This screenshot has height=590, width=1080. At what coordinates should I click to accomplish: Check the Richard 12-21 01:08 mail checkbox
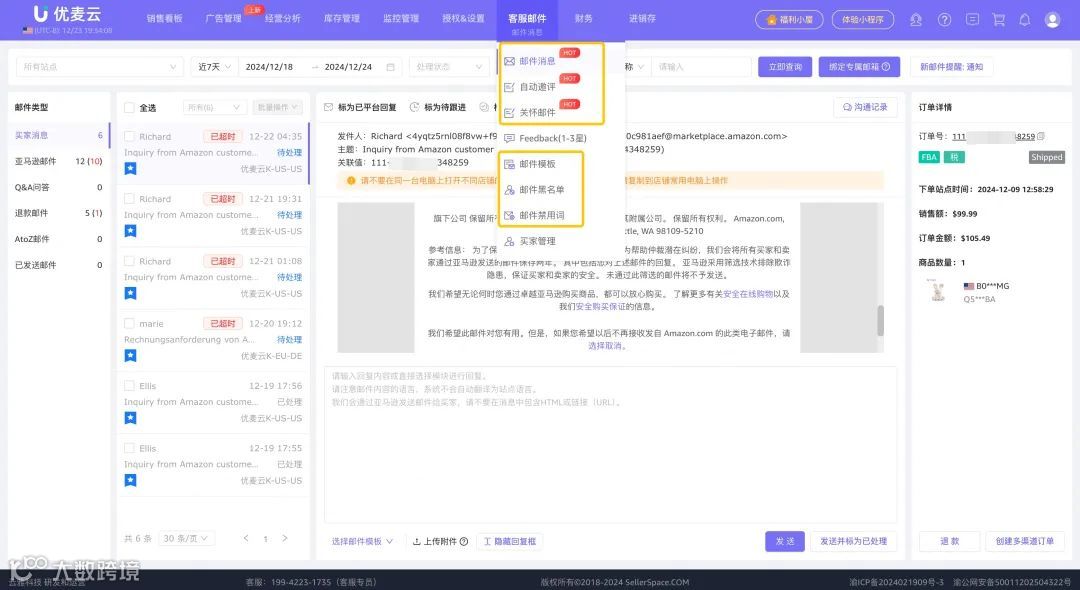tap(129, 261)
